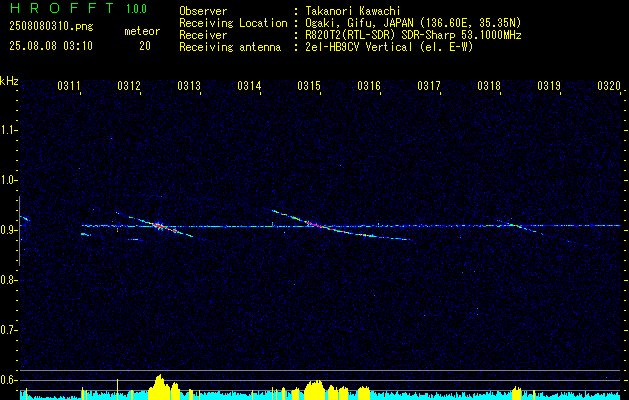The width and height of the screenshot is (629, 400).
Task: Click time marker 0312
Action: [x=129, y=86]
